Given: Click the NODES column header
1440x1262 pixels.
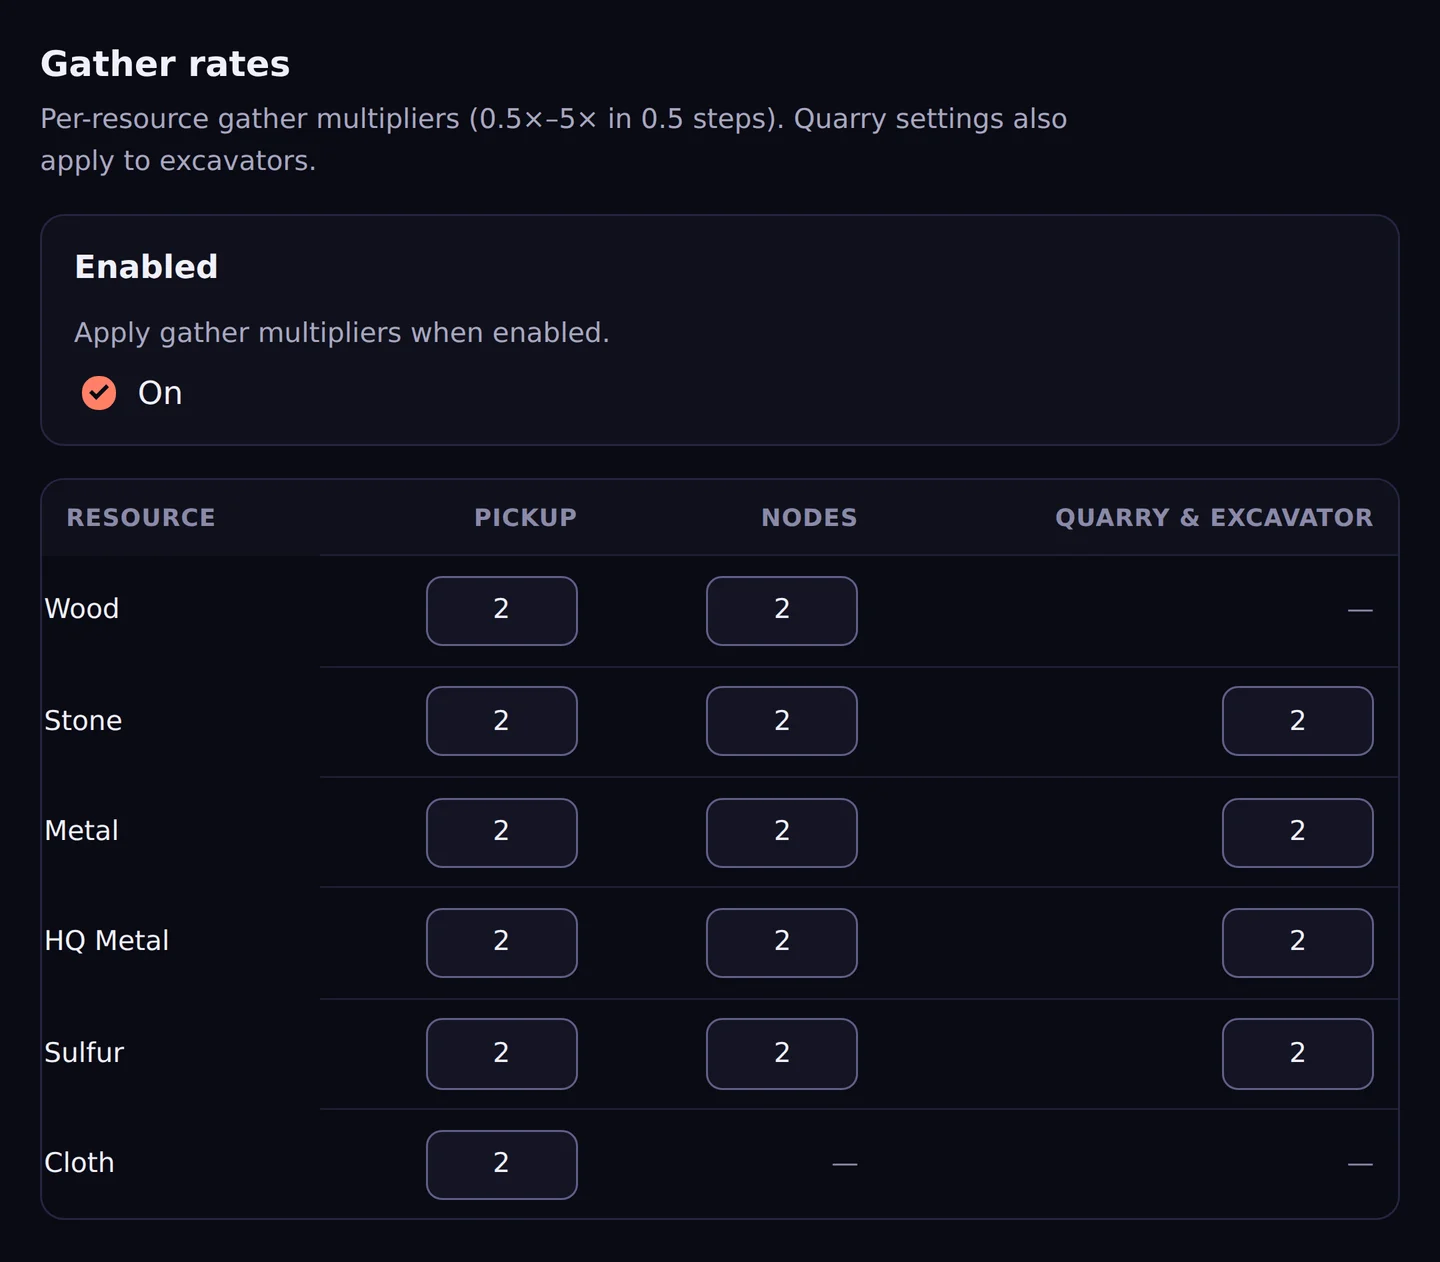Looking at the screenshot, I should [x=809, y=518].
